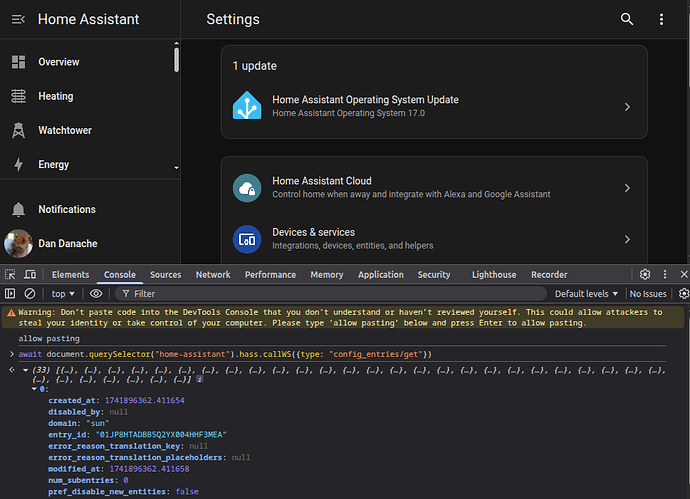690x499 pixels.
Task: Click the await querySelector command line
Action: tap(225, 354)
